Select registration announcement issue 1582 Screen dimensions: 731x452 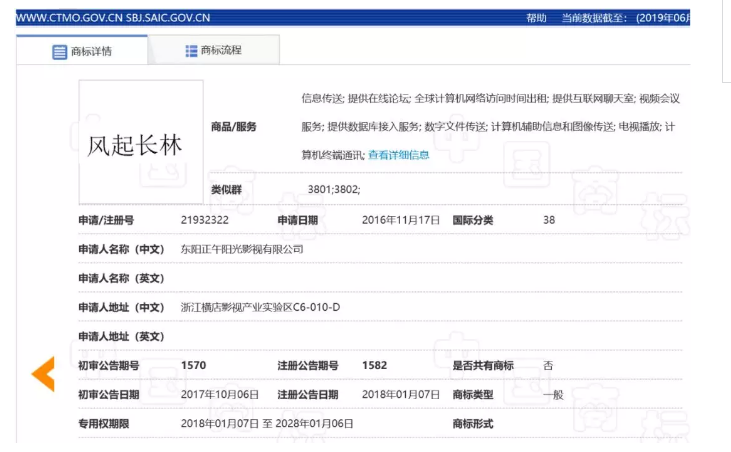pos(374,366)
